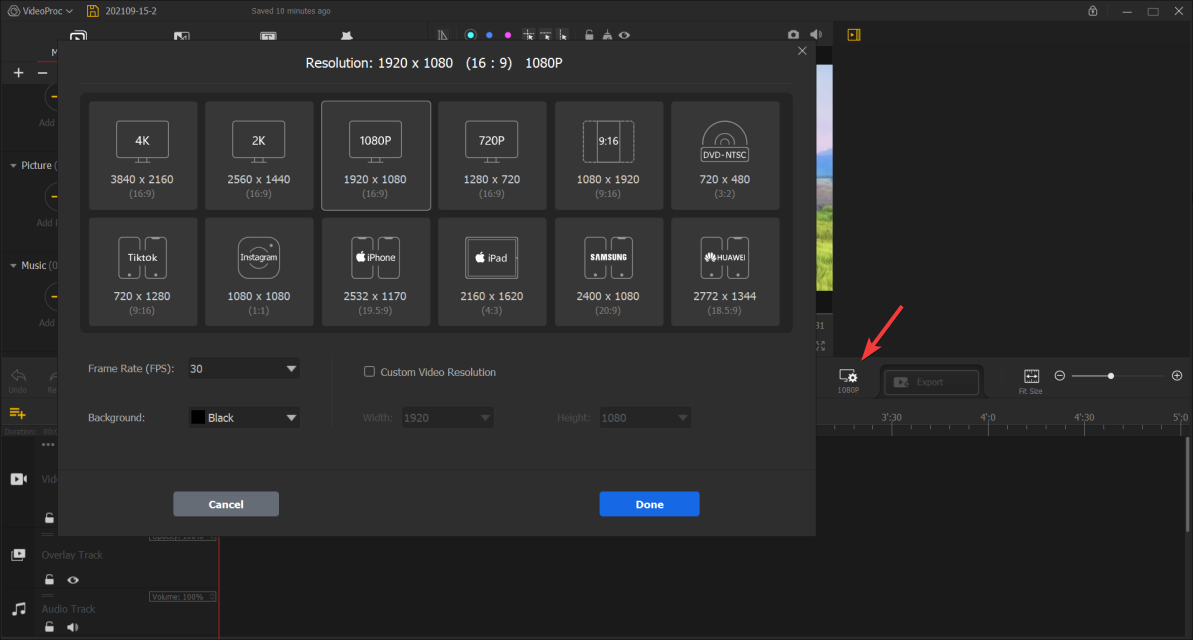Click the Height 1080 field
This screenshot has height=640, width=1193.
coord(645,417)
